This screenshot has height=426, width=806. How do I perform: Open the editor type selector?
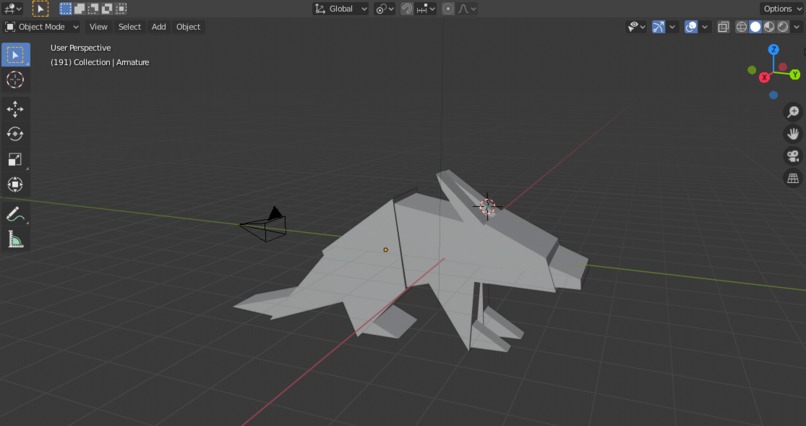(12, 8)
